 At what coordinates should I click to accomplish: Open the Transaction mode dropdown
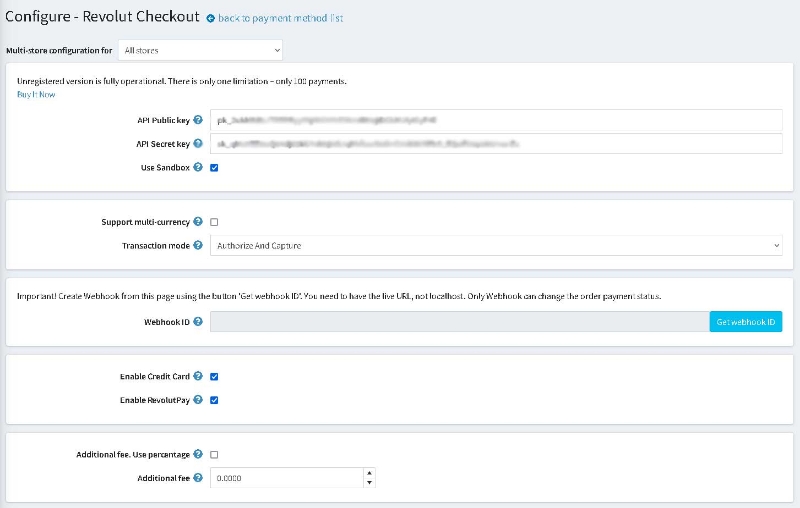tap(496, 245)
